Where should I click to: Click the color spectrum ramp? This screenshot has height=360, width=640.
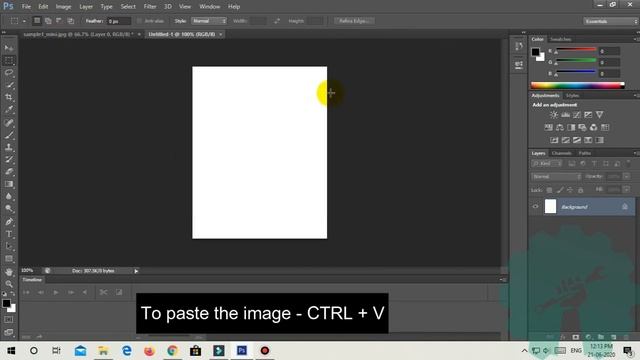point(578,85)
